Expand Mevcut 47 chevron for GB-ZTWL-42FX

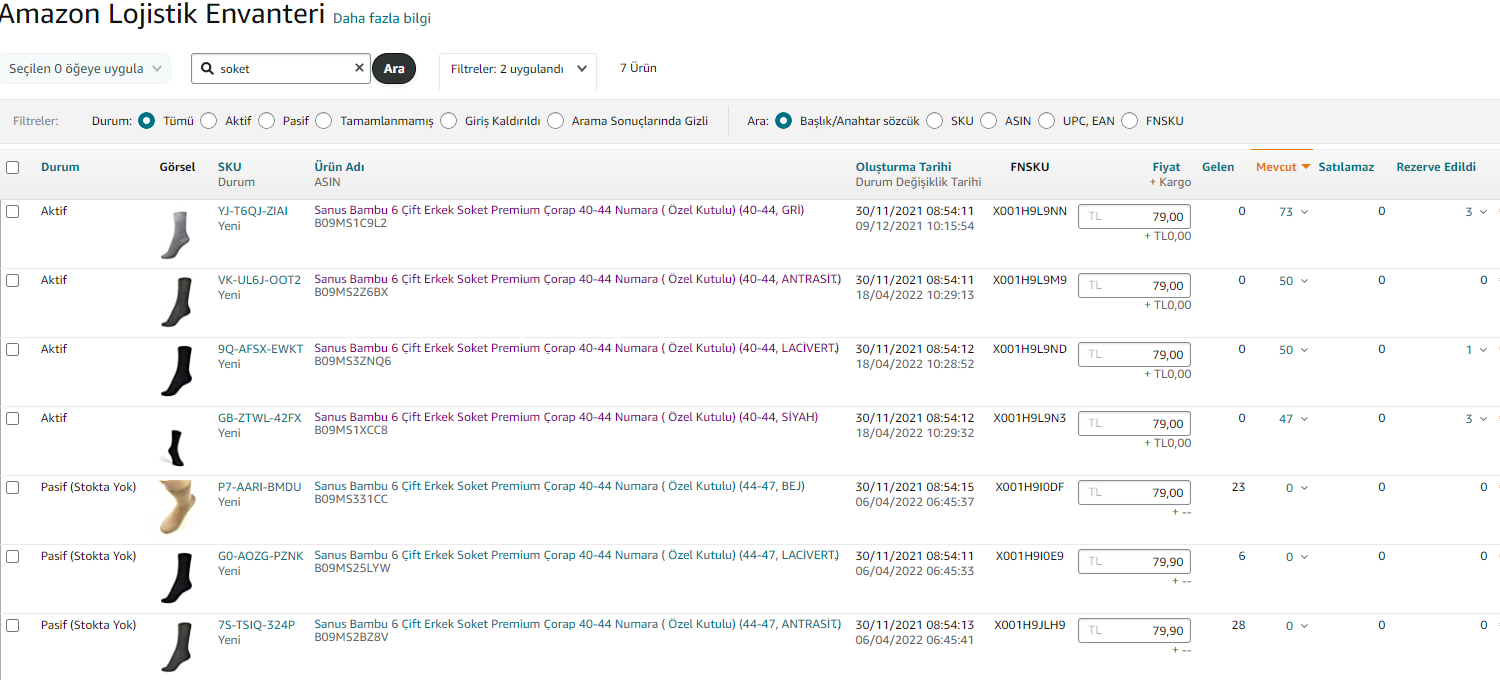[1304, 419]
